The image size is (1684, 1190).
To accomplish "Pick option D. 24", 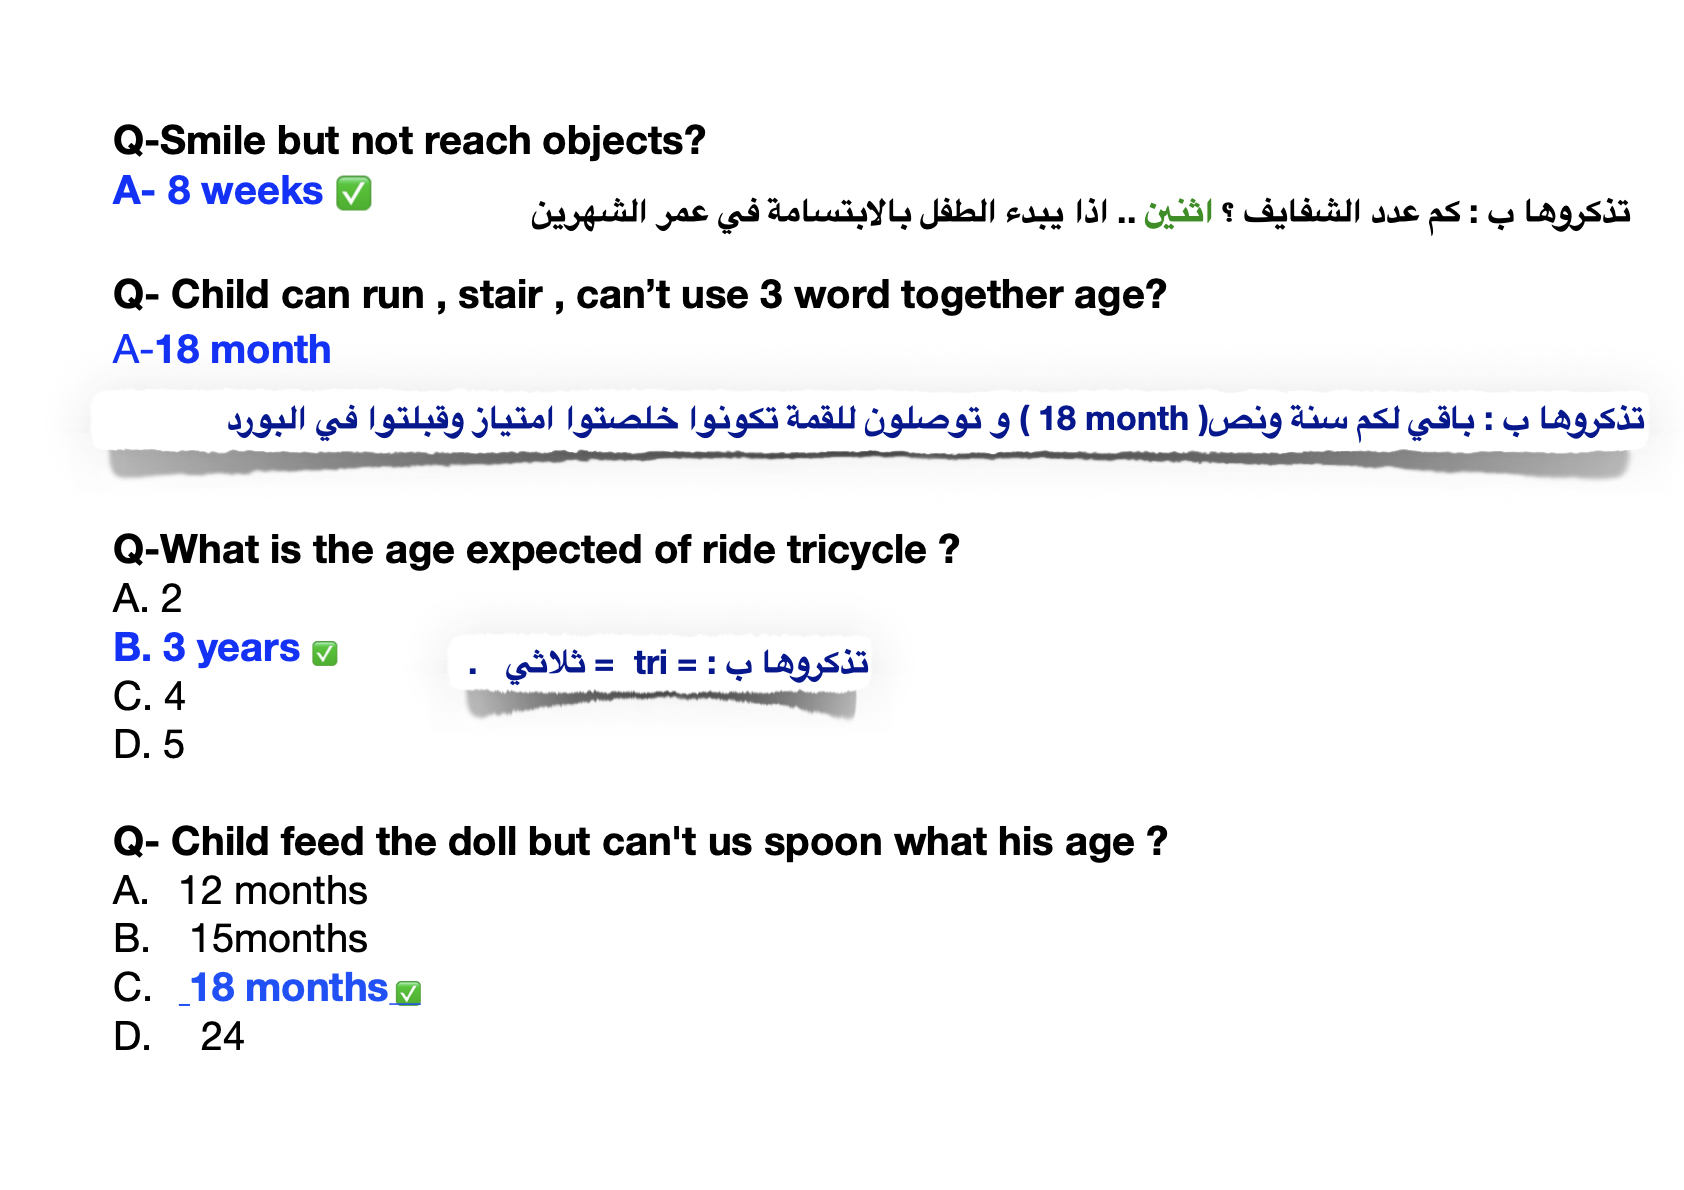I will (178, 1037).
